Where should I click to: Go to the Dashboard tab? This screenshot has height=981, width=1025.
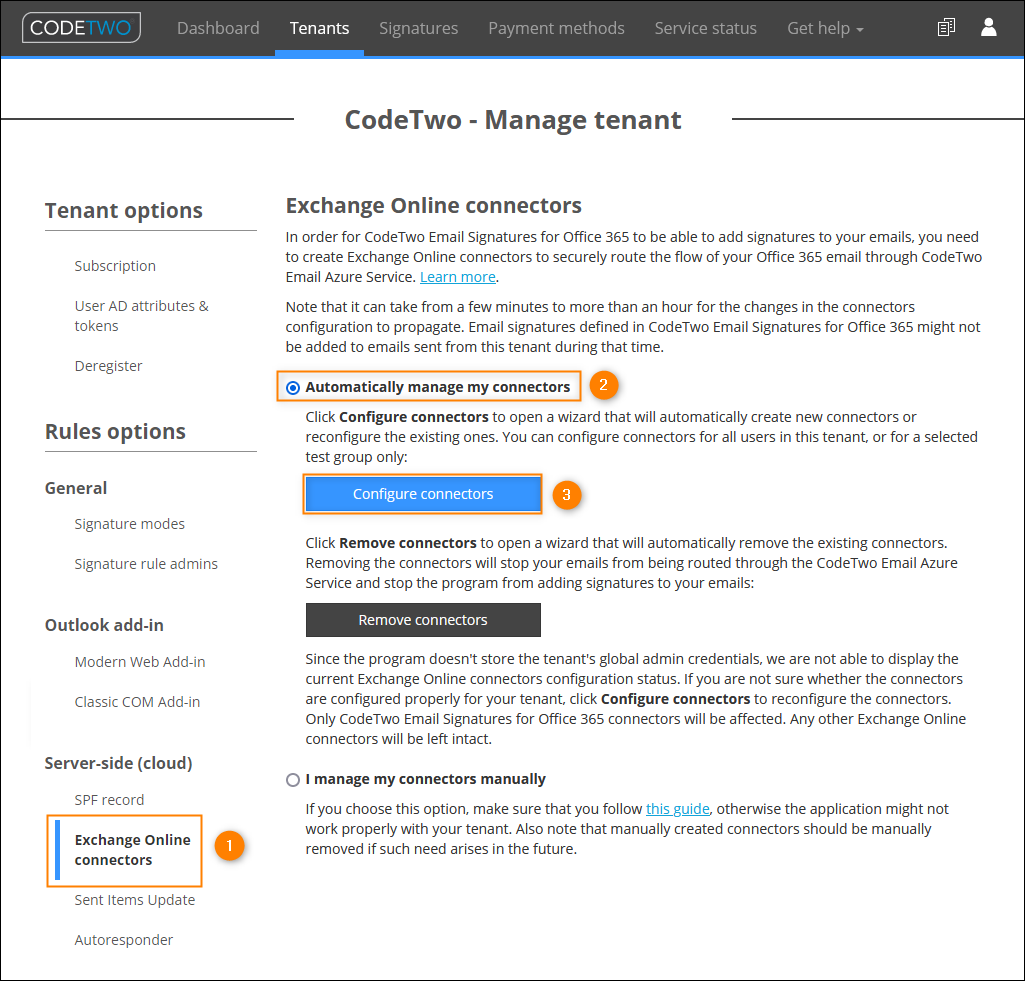tap(218, 28)
